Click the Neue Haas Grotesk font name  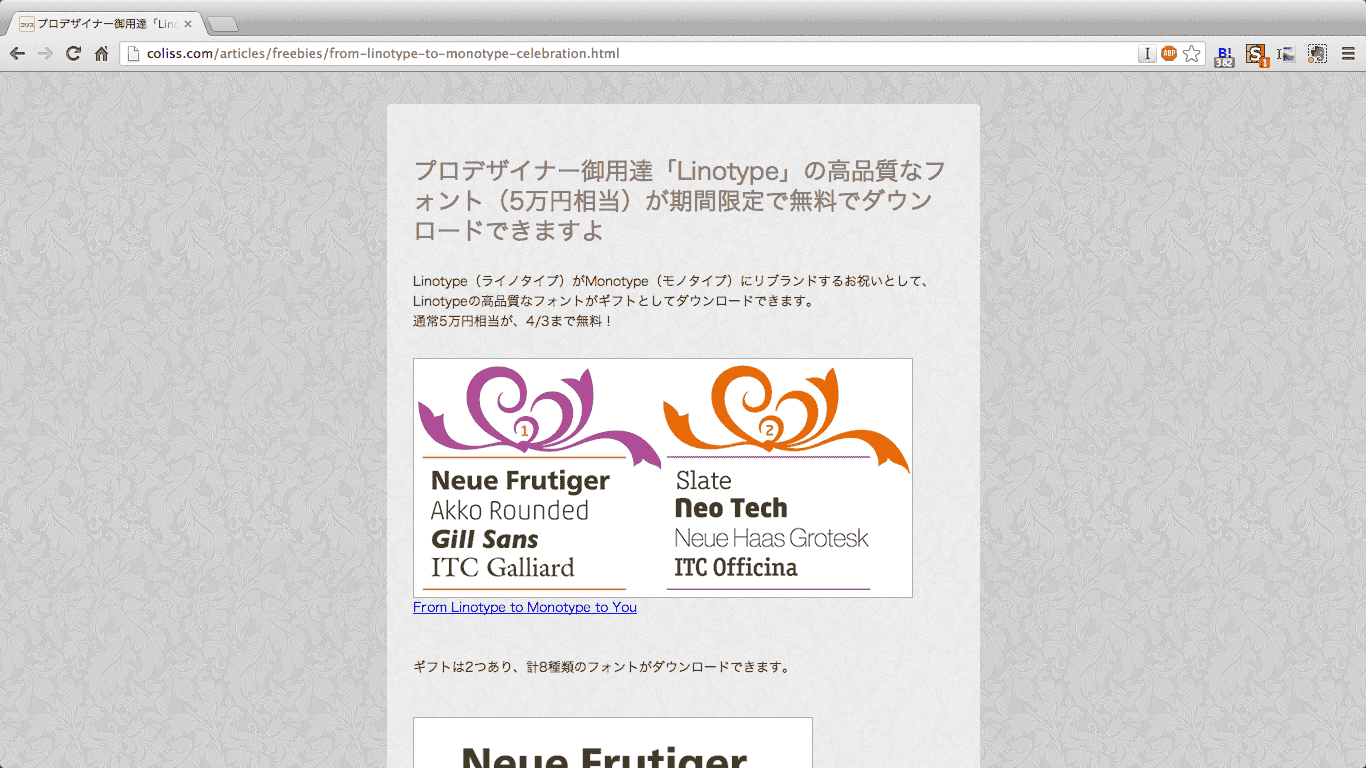[771, 538]
